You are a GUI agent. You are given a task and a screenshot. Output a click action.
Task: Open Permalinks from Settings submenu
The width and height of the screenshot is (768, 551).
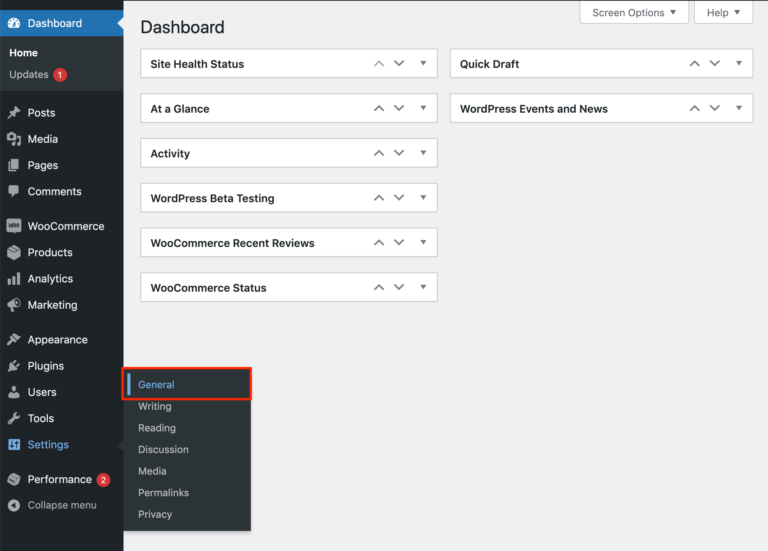point(163,493)
